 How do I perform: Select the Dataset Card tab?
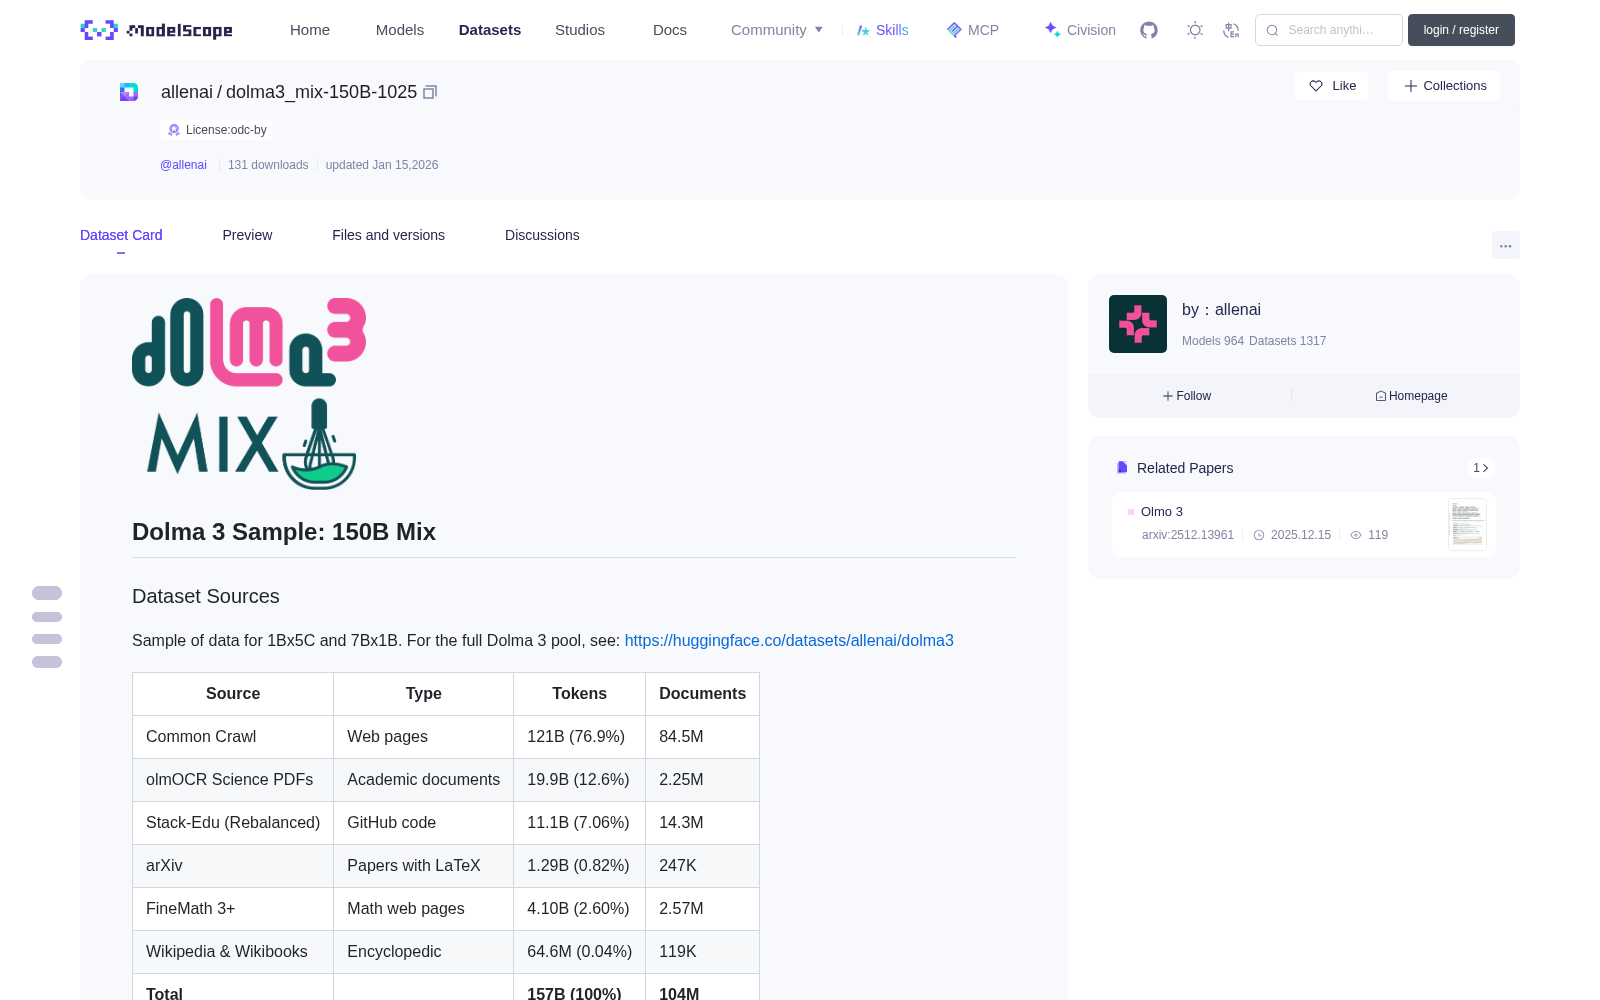pos(121,235)
